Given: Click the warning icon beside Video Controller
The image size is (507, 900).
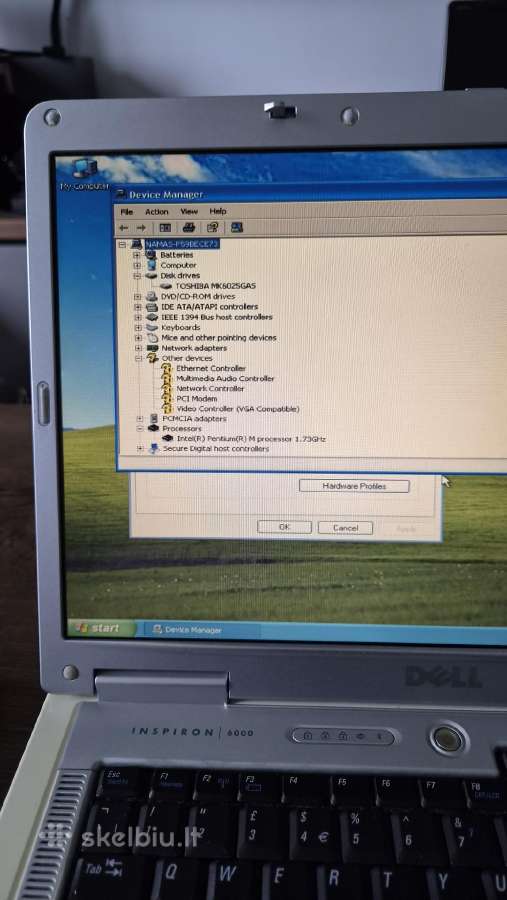Looking at the screenshot, I should pos(167,409).
